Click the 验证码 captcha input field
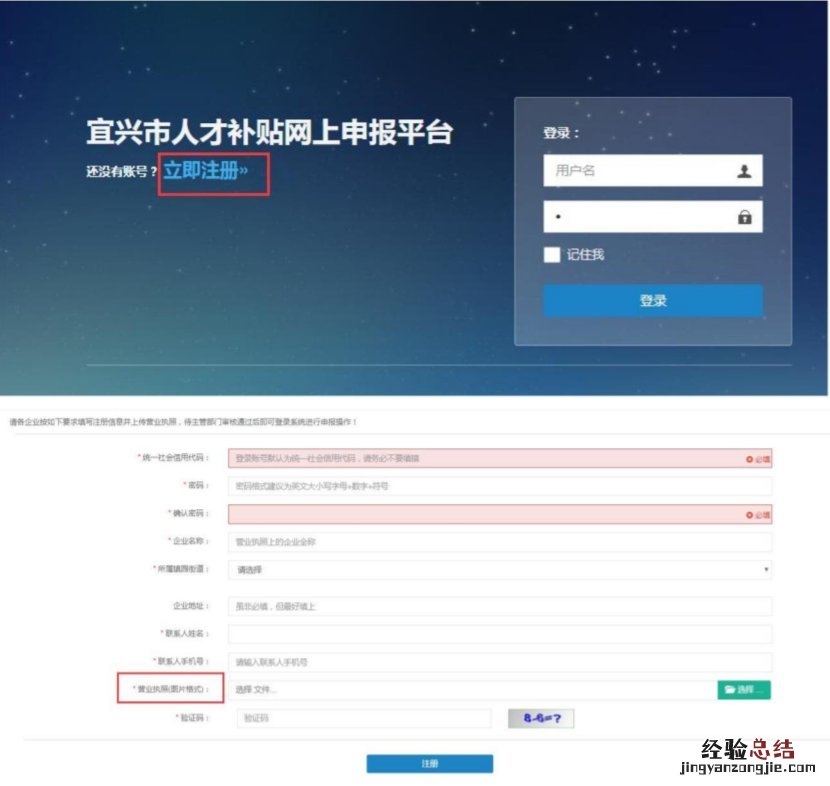This screenshot has height=786, width=830. pos(364,718)
